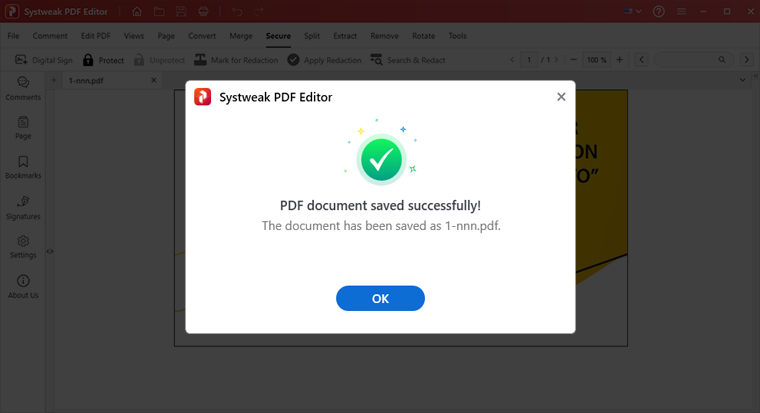Open the Comments sidebar panel
760x413 pixels.
(23, 88)
